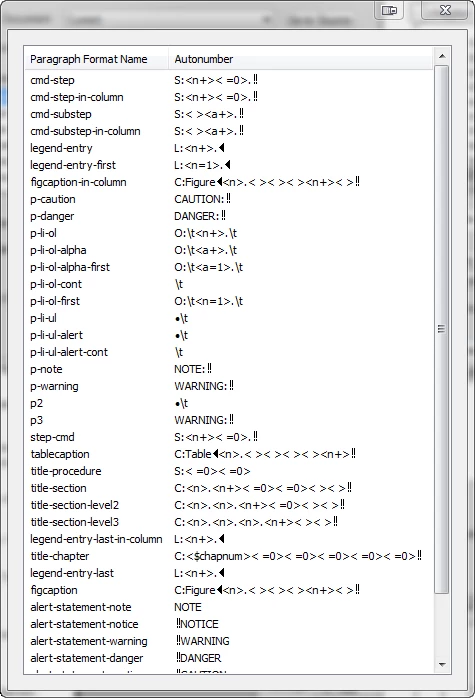Select the p-note row

coord(228,369)
